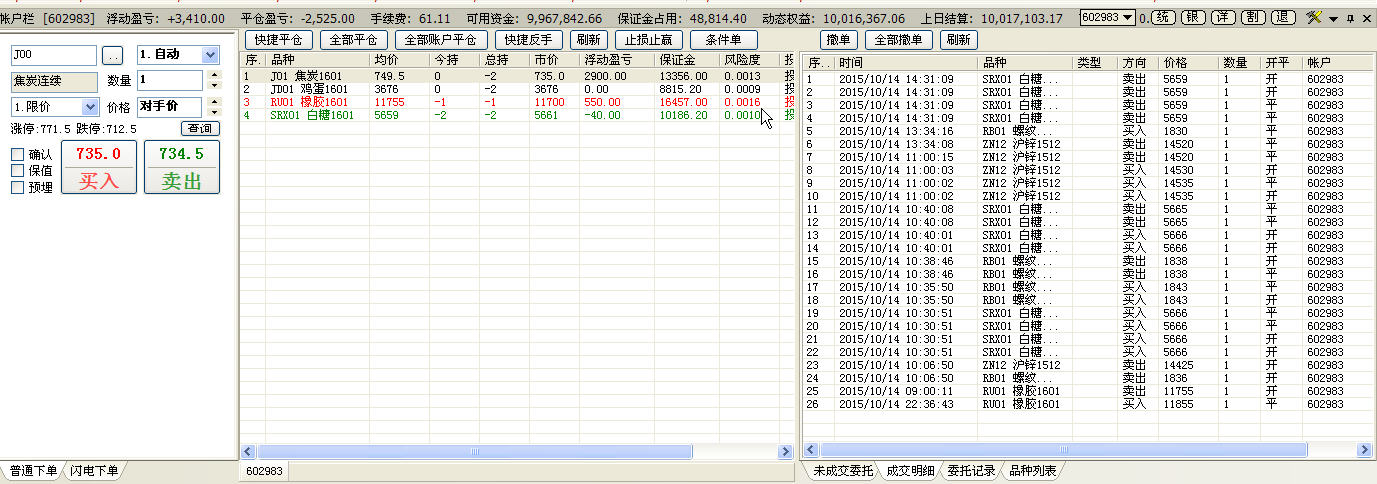
Task: Open the hammer-and-wrench settings icon
Action: 1314,18
